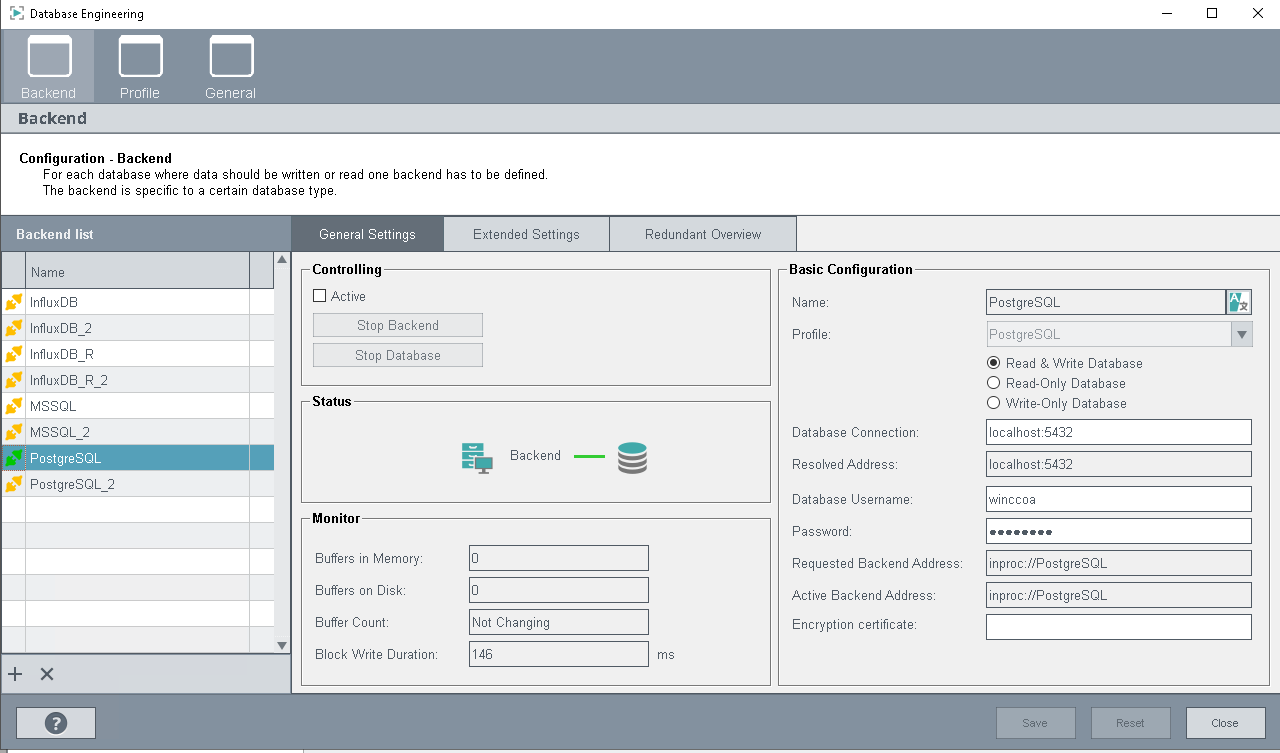Click the Database Connection input field
The image size is (1280, 753).
[1118, 432]
